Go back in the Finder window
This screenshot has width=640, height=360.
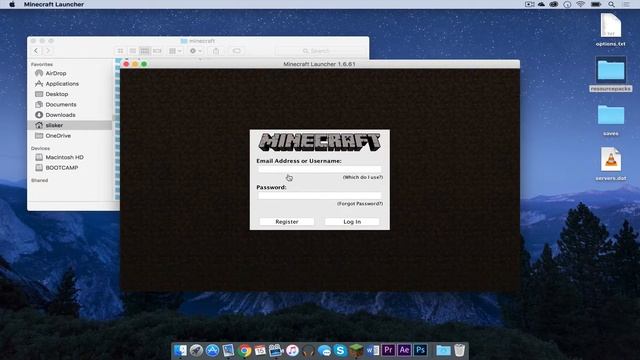(x=36, y=51)
